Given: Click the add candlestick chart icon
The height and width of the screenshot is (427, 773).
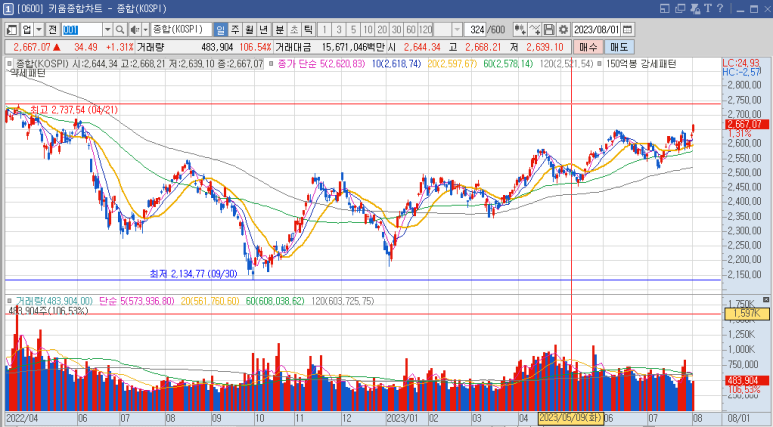Looking at the screenshot, I should [x=520, y=30].
